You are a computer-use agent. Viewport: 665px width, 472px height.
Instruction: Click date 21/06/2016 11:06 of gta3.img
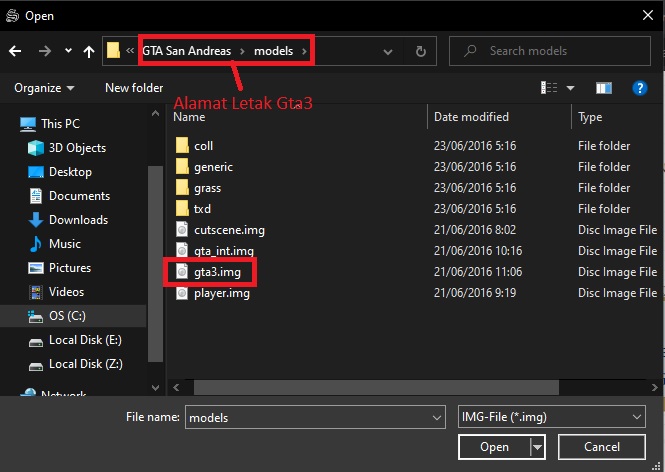click(478, 272)
